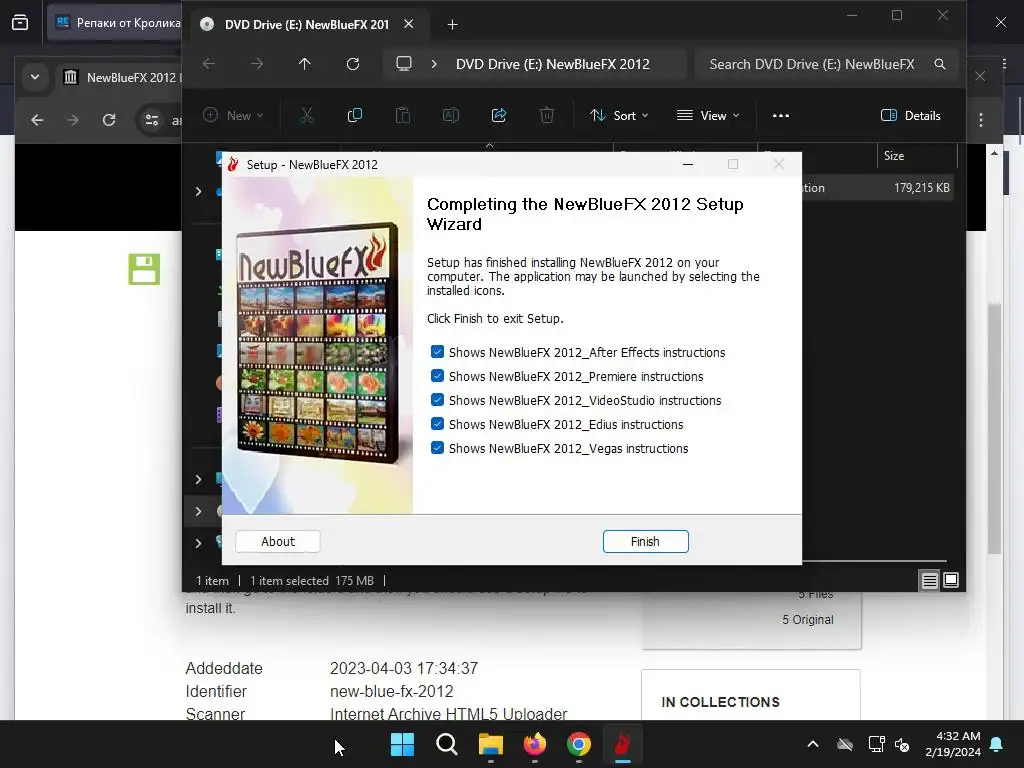Viewport: 1024px width, 768px height.
Task: Click the search magnifier icon in Explorer
Action: point(940,64)
